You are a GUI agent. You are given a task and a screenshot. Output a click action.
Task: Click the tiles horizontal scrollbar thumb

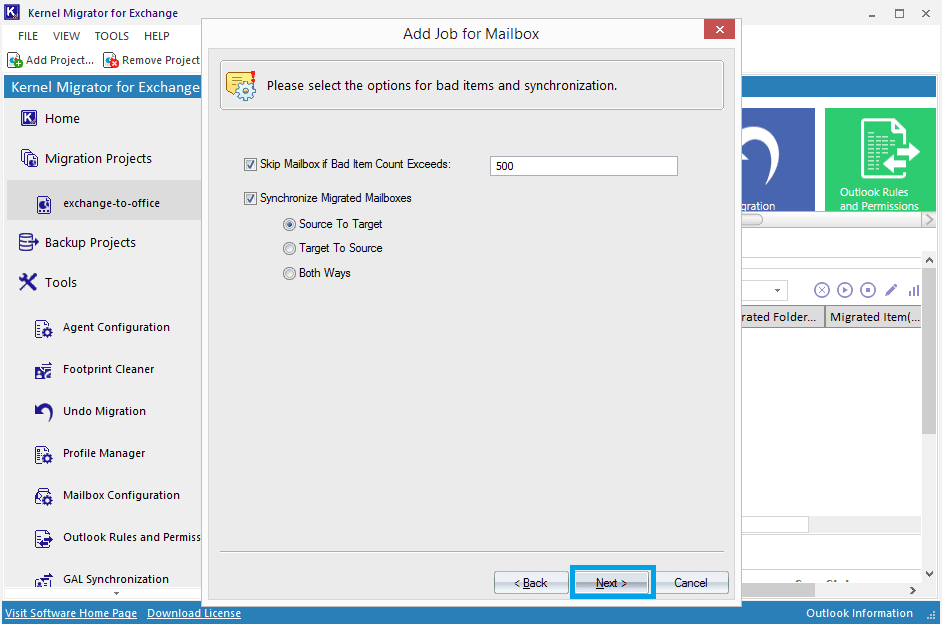coord(752,220)
